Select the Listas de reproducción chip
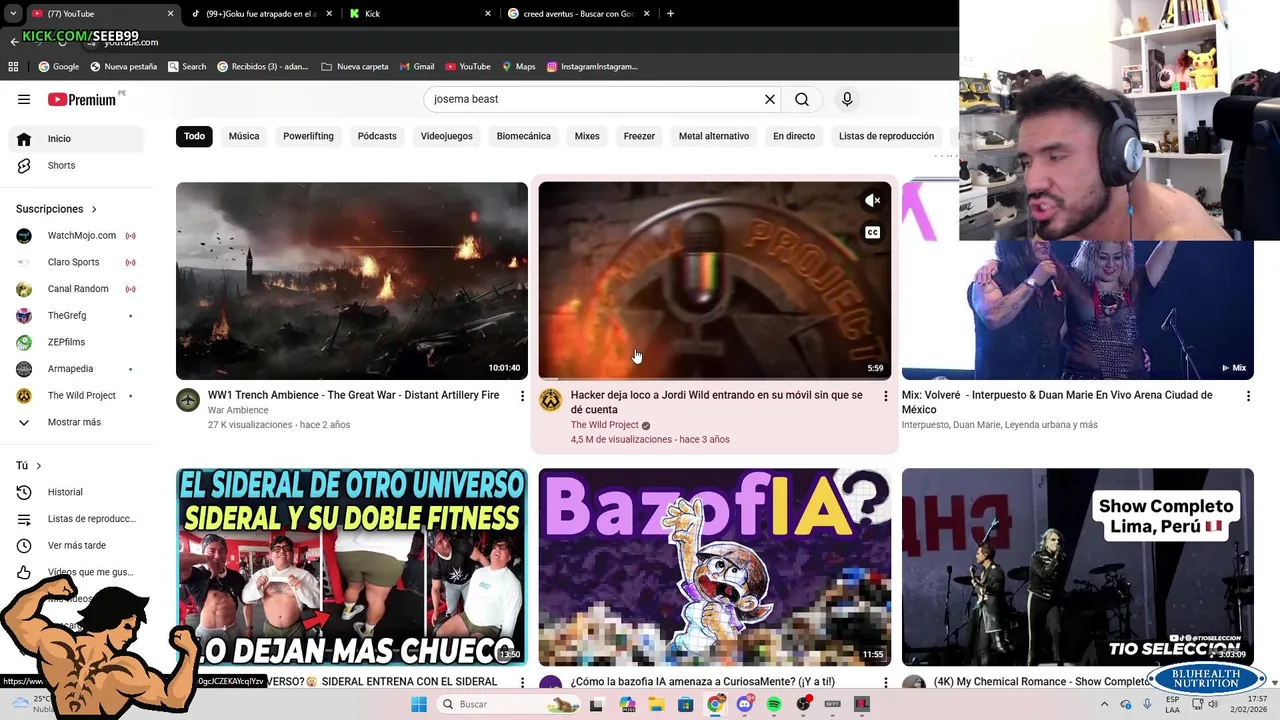1280x720 pixels. coord(886,136)
